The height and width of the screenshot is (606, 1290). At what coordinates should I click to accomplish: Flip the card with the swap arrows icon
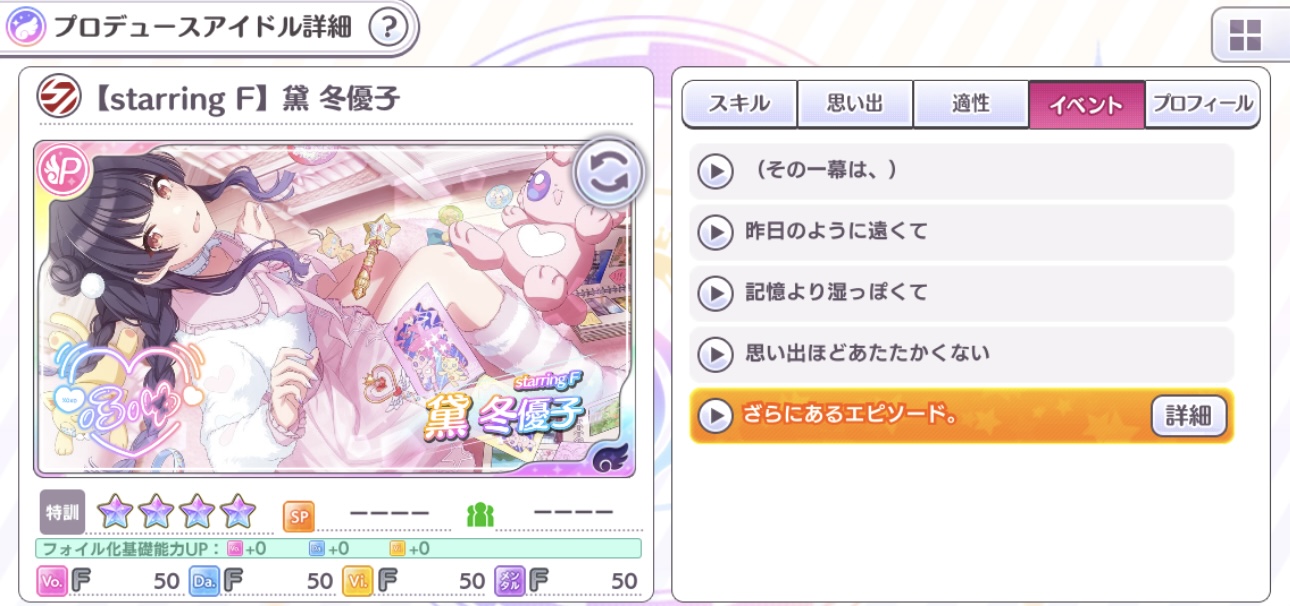[x=607, y=173]
